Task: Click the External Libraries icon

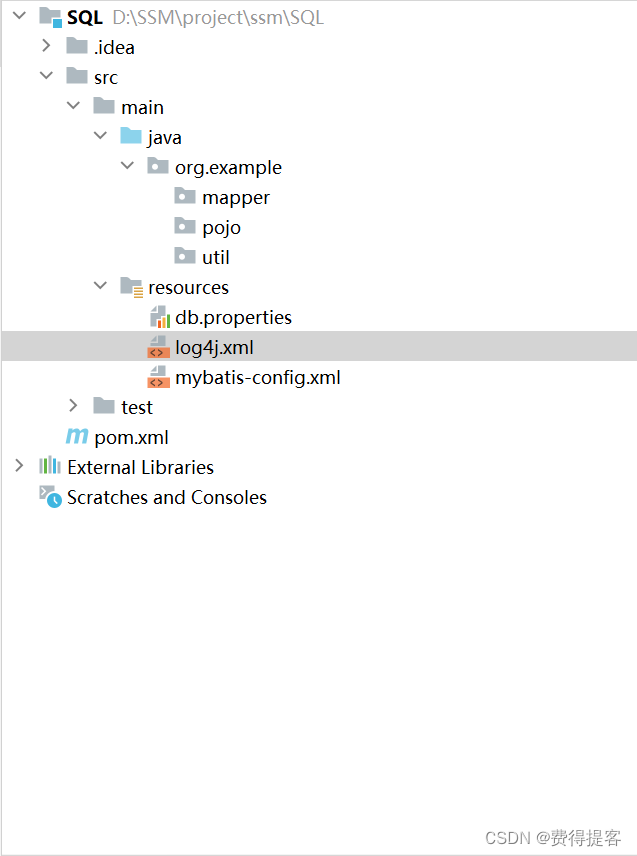Action: coord(47,467)
